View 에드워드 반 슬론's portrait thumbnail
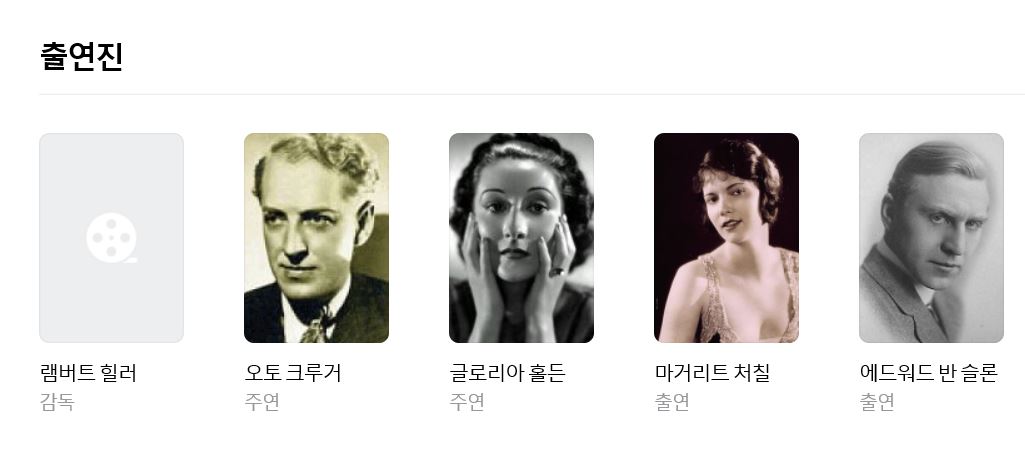The width and height of the screenshot is (1025, 457). point(931,238)
